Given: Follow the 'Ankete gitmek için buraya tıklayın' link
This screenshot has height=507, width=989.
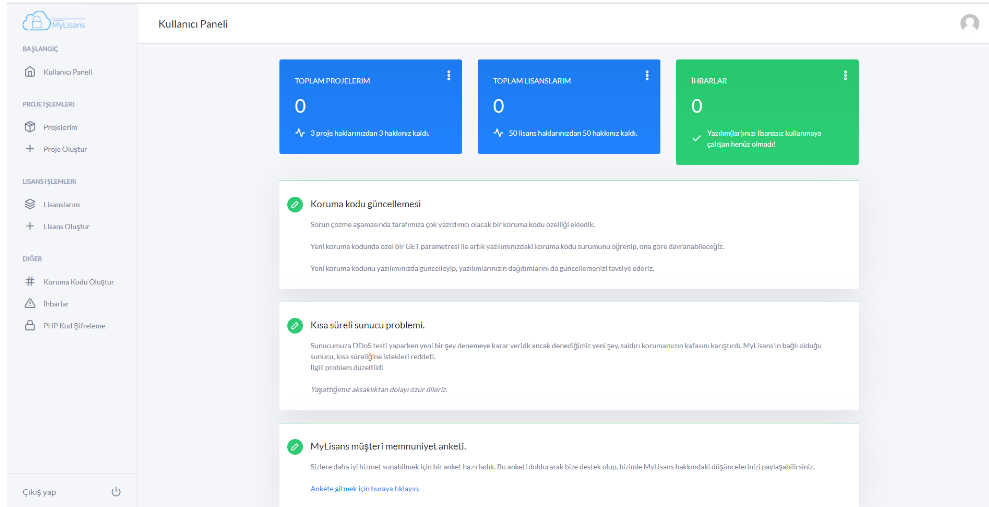Looking at the screenshot, I should click(365, 489).
